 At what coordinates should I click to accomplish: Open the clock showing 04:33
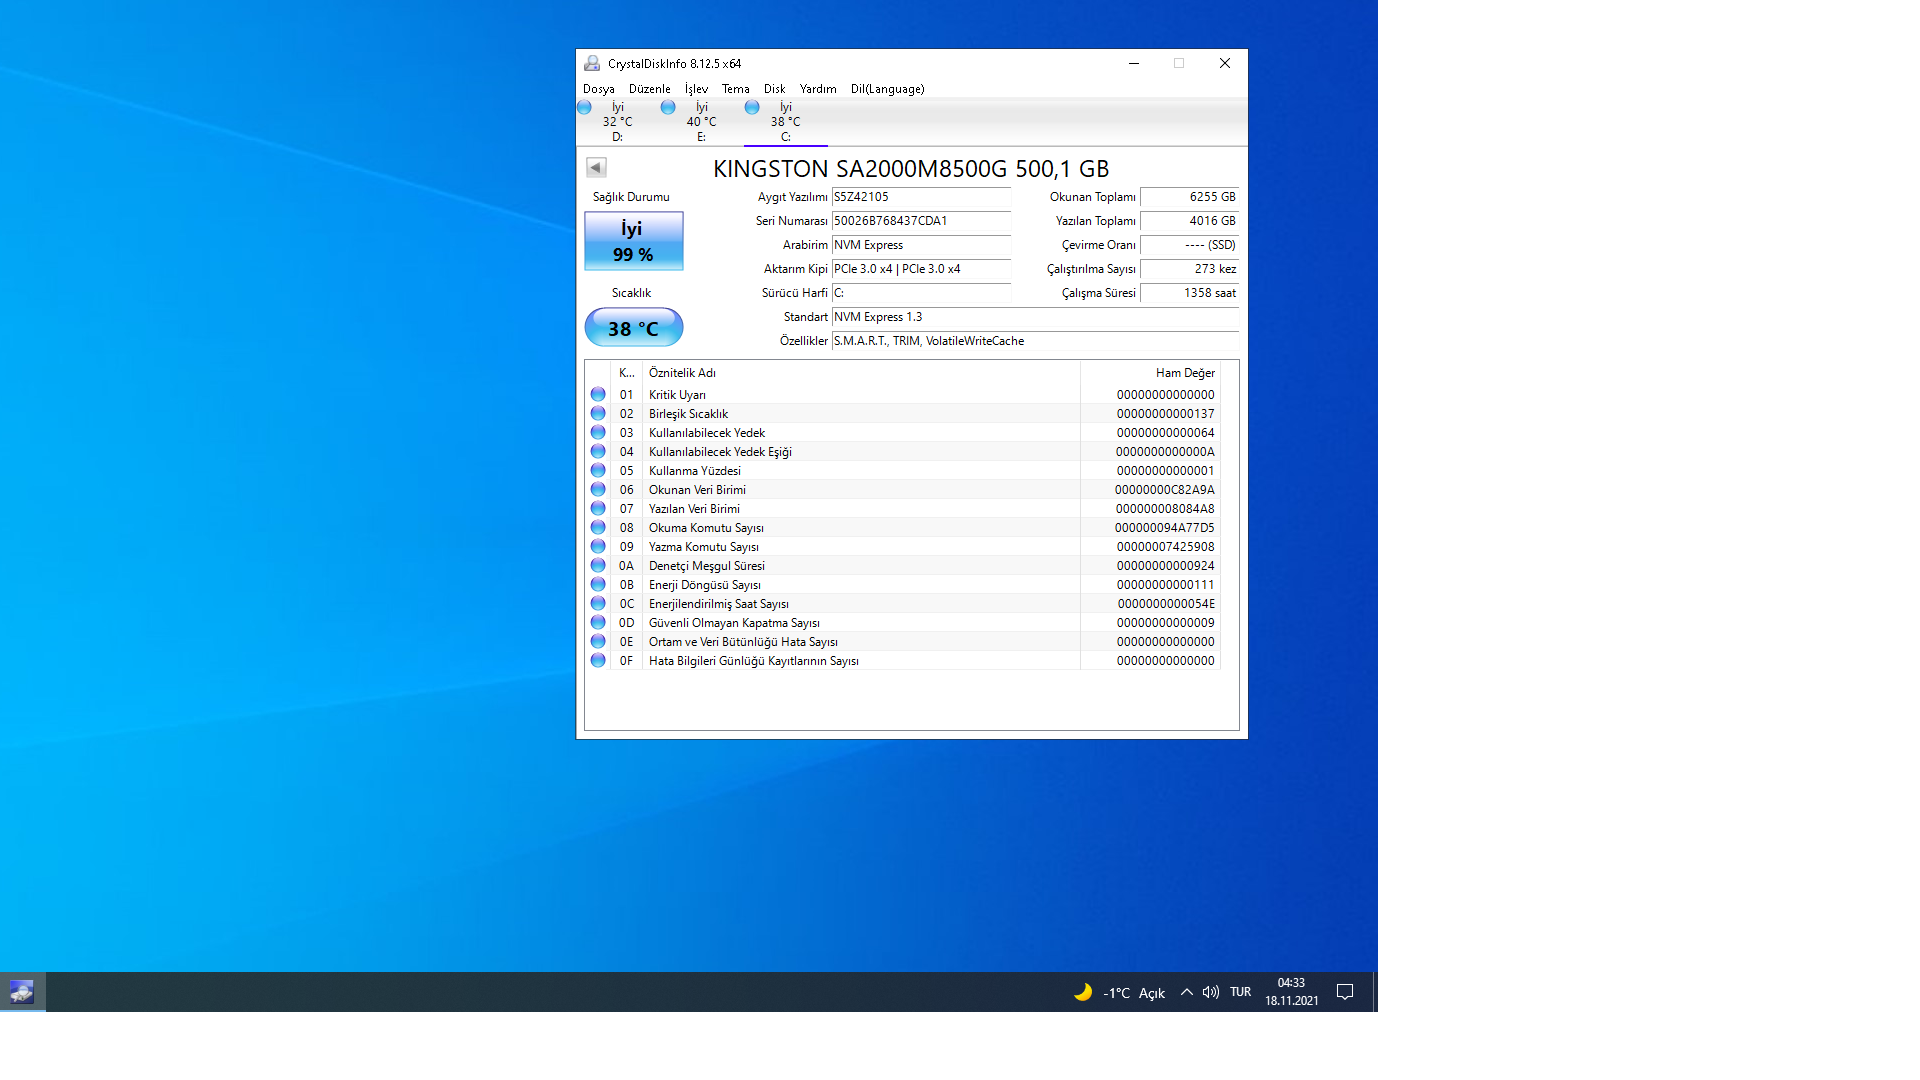1291,992
